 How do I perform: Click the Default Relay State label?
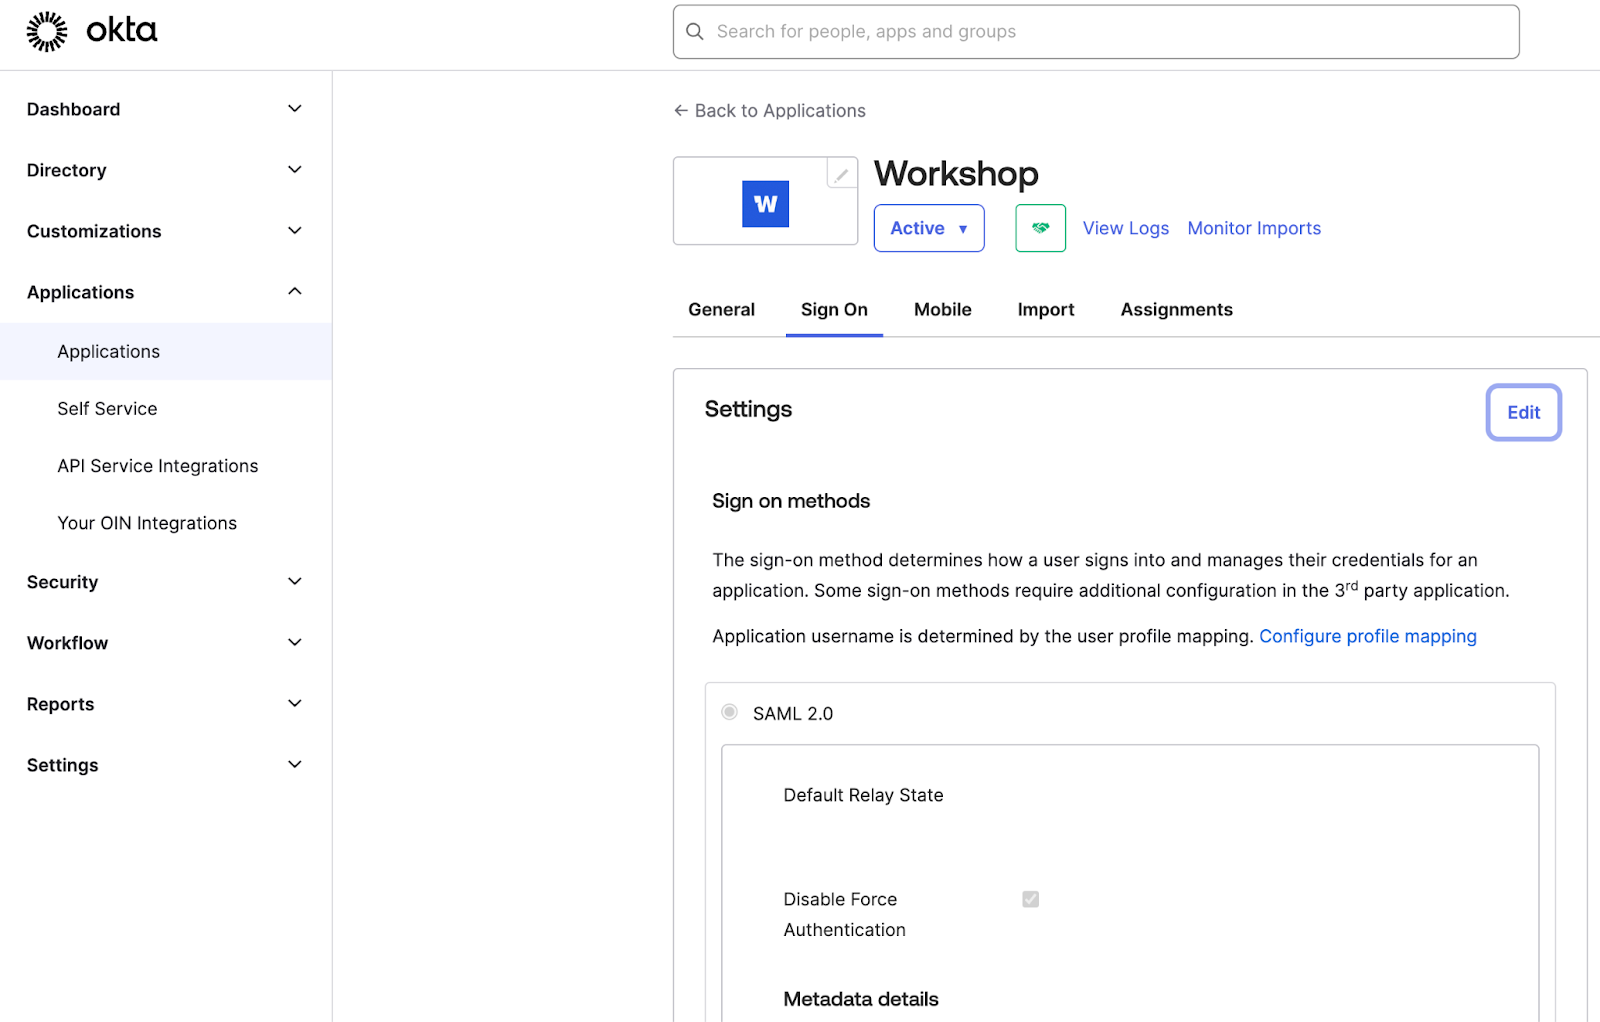pyautogui.click(x=863, y=795)
